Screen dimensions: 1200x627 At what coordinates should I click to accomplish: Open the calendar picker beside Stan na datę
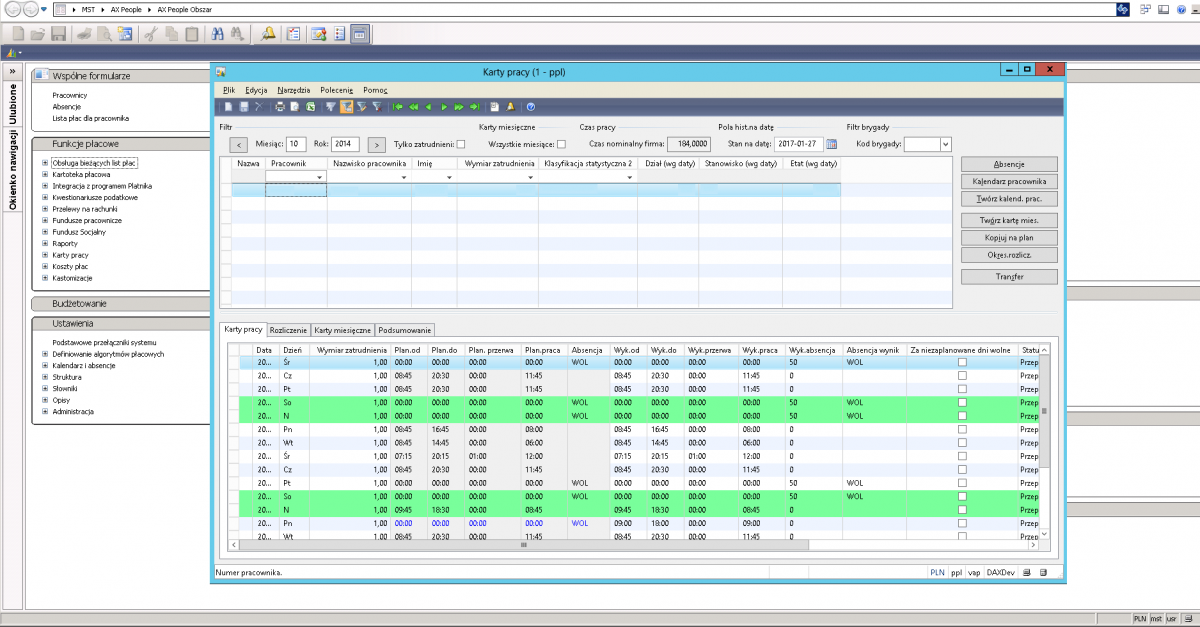[830, 144]
